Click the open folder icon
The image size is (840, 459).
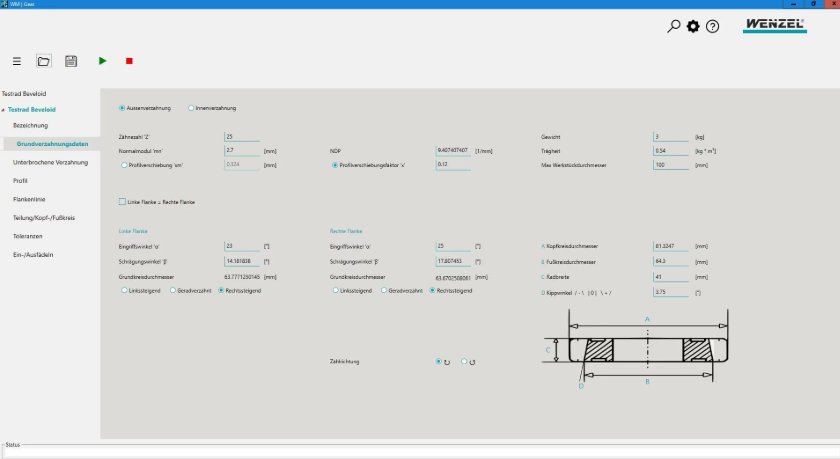point(44,61)
